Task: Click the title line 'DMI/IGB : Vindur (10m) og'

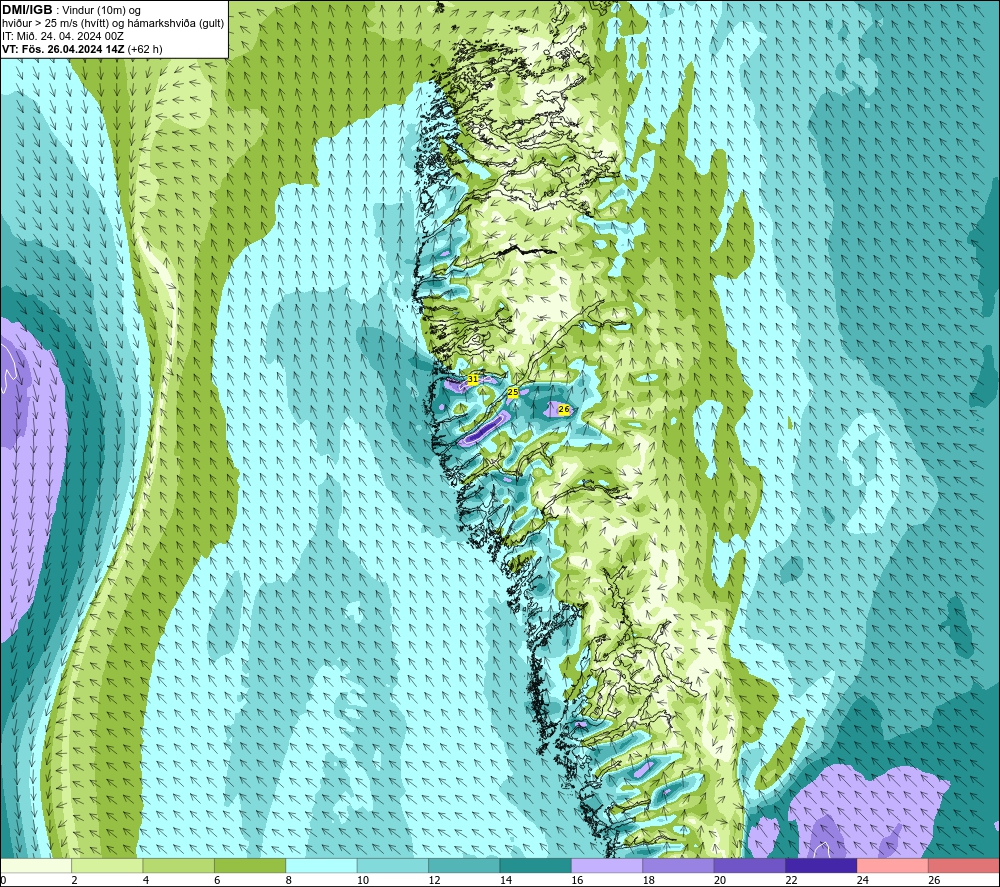Action: coord(71,10)
